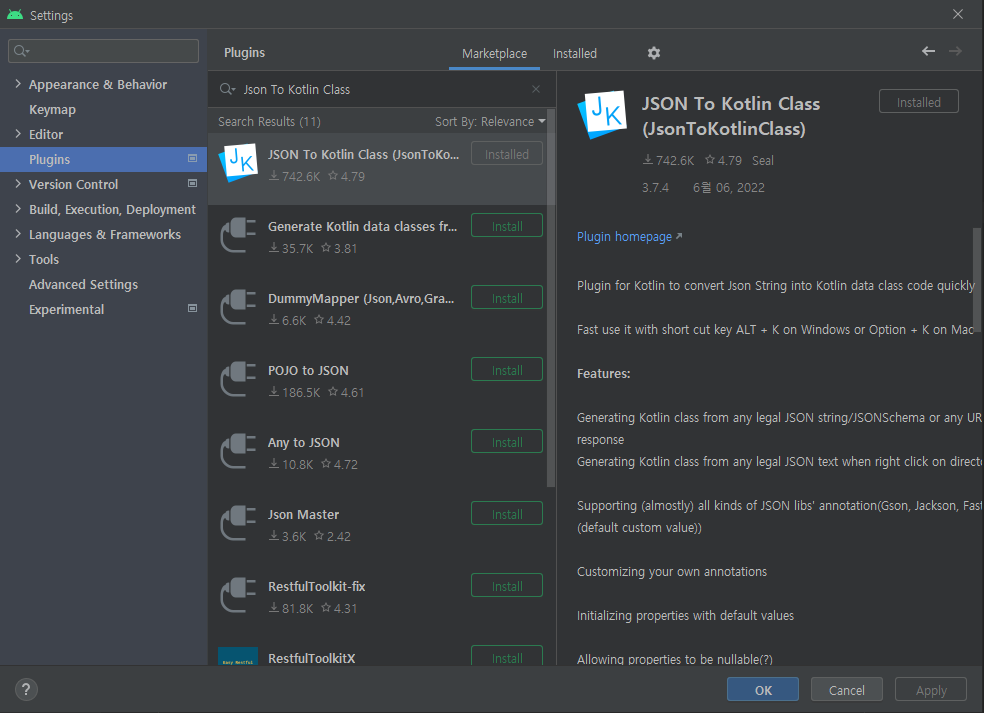Screen dimensions: 984x713
Task: Click the Apply button
Action: tap(931, 690)
